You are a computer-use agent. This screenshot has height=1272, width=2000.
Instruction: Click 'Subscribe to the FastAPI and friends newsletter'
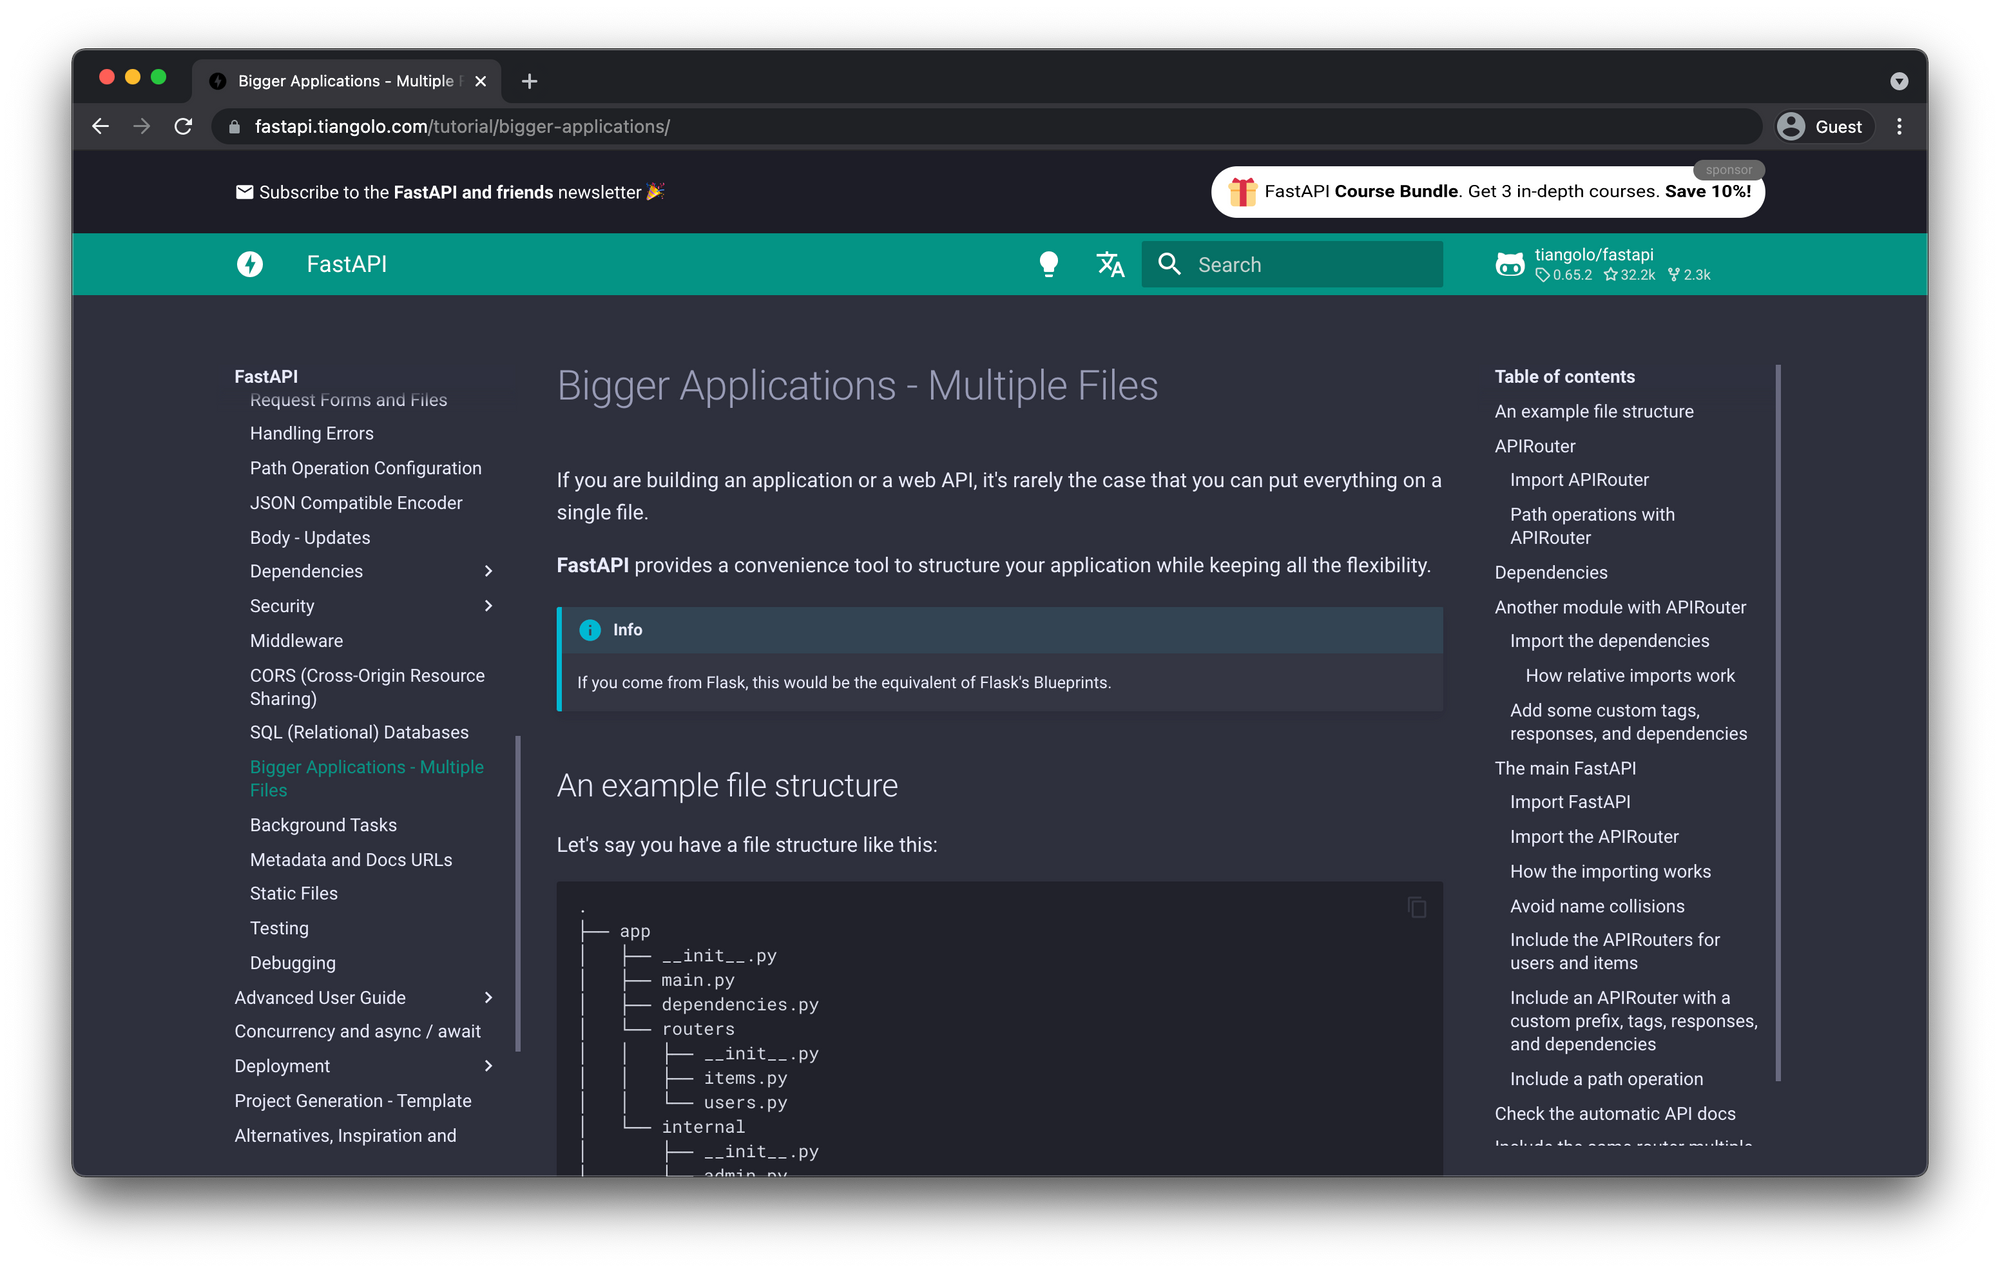(x=450, y=191)
